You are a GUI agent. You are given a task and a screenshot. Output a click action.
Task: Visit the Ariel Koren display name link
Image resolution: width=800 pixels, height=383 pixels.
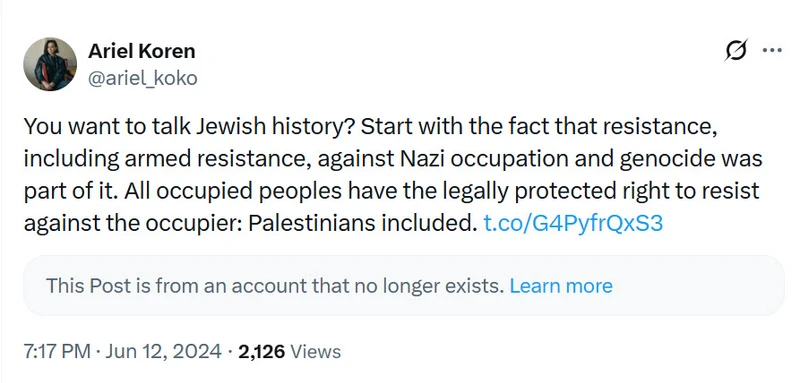pos(141,51)
